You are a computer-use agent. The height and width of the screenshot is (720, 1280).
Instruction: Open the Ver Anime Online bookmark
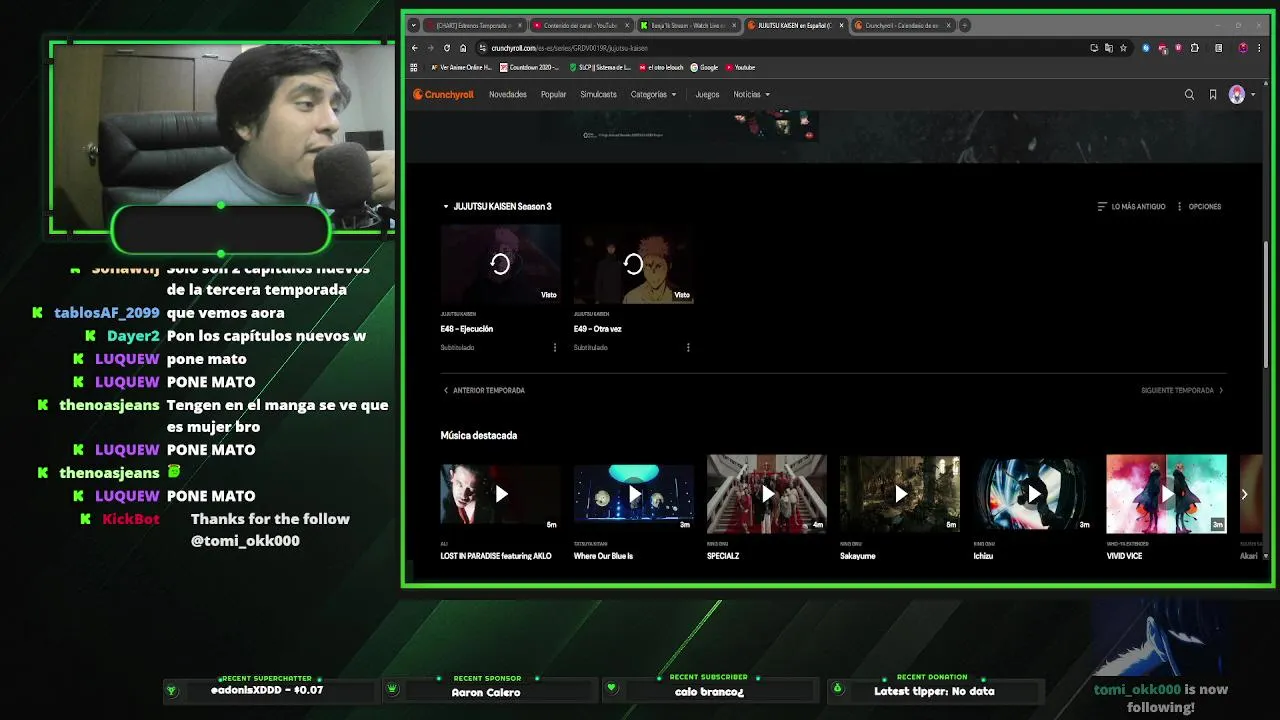(461, 67)
